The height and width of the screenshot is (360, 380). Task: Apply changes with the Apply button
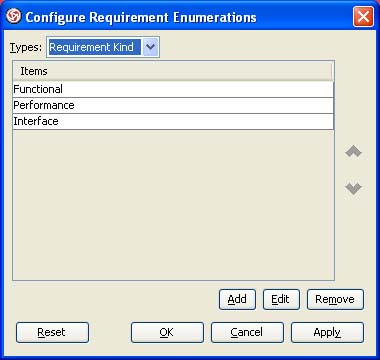327,332
